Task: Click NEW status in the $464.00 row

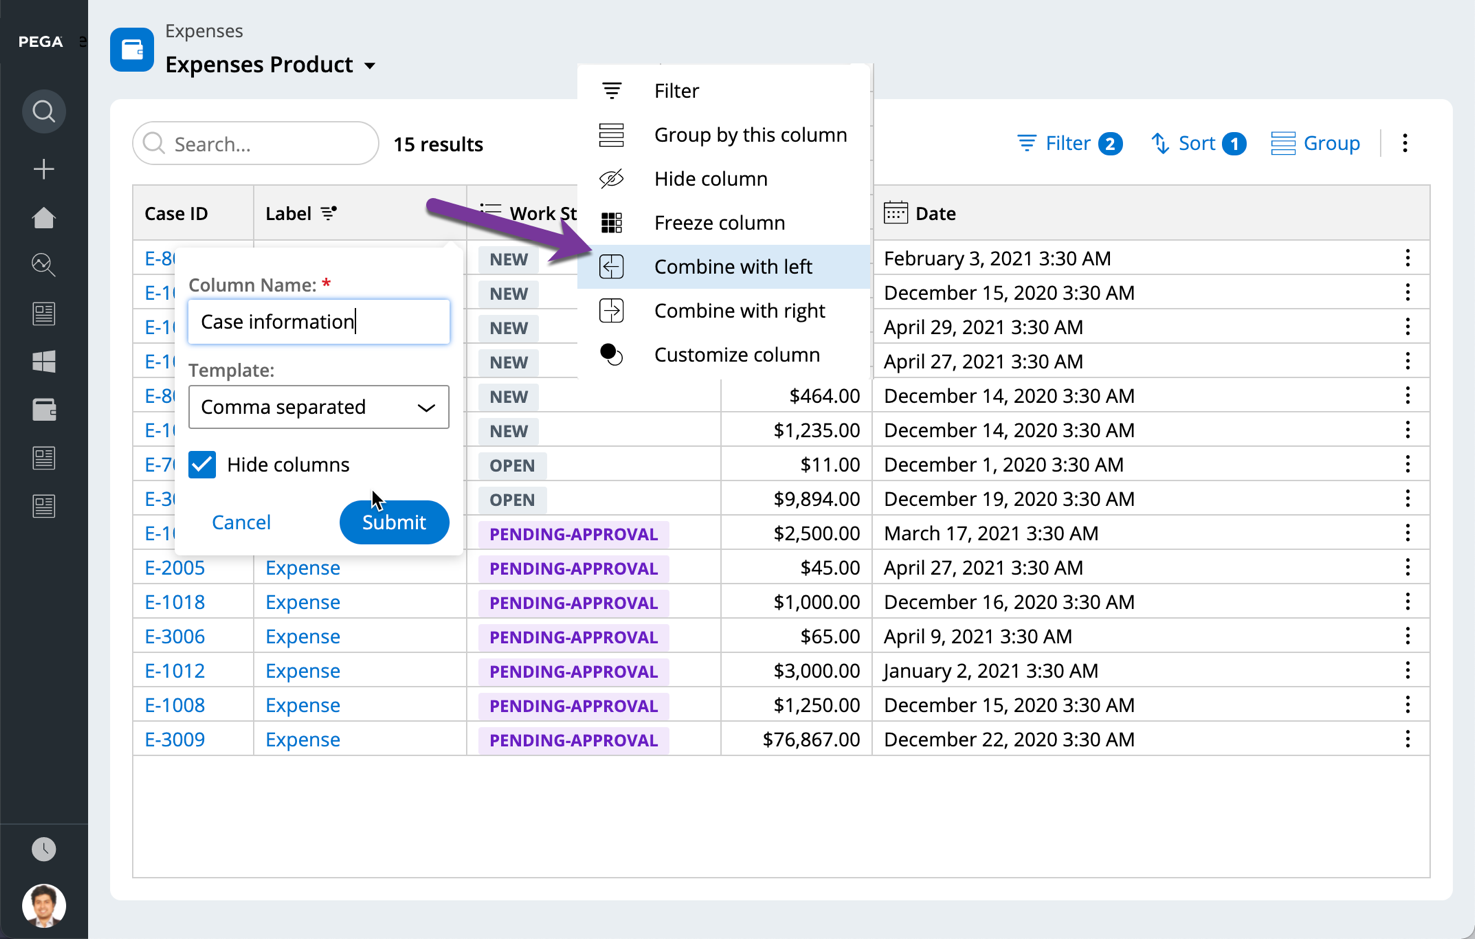Action: point(508,396)
